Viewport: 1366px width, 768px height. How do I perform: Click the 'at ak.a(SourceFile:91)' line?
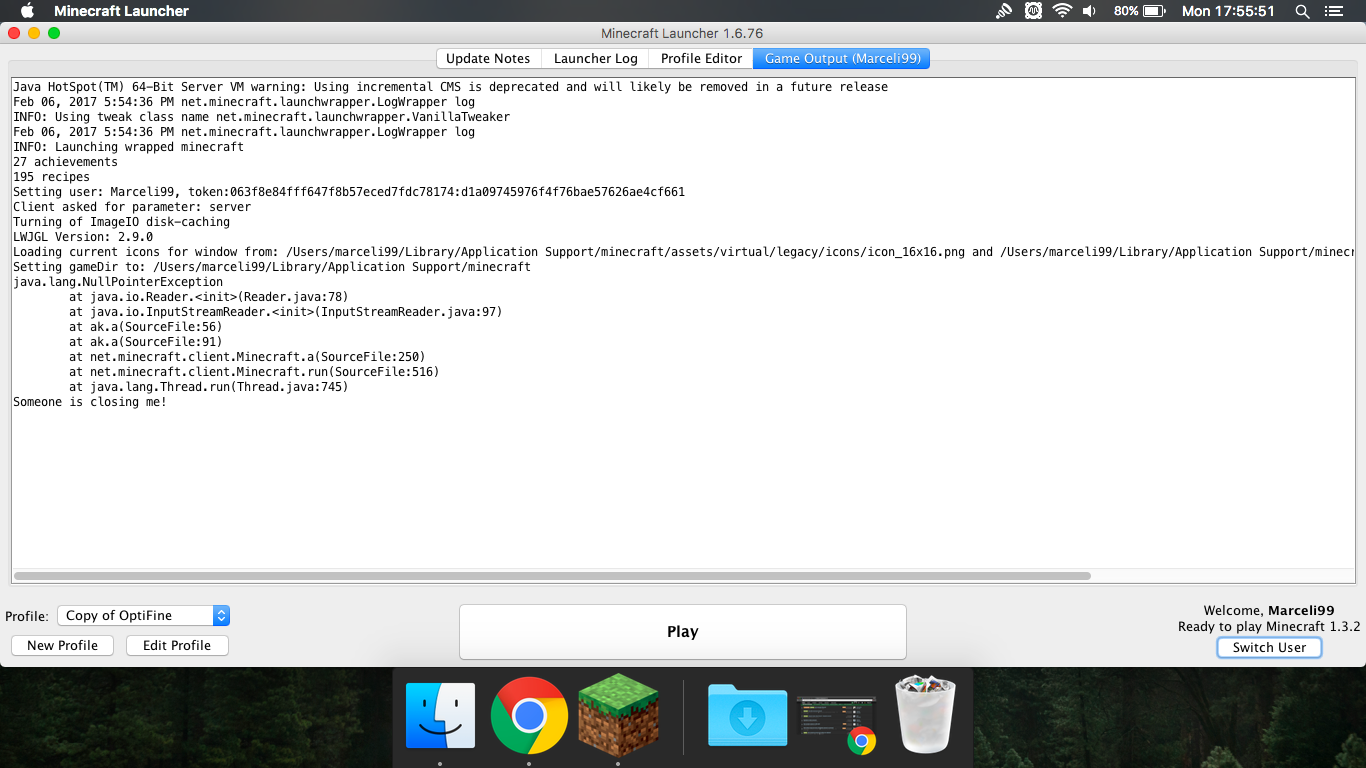pyautogui.click(x=146, y=342)
